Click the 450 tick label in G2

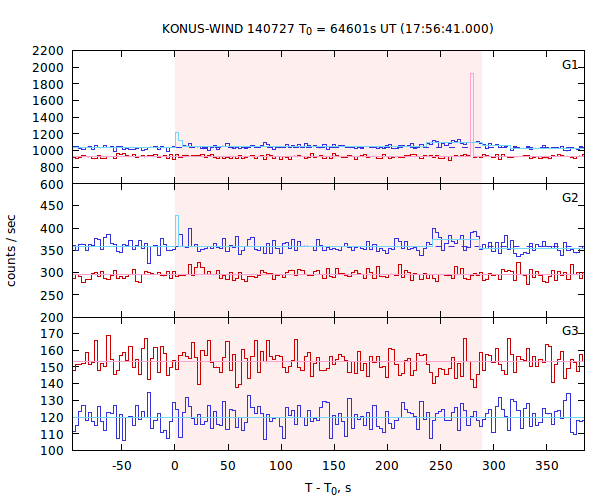[52, 206]
